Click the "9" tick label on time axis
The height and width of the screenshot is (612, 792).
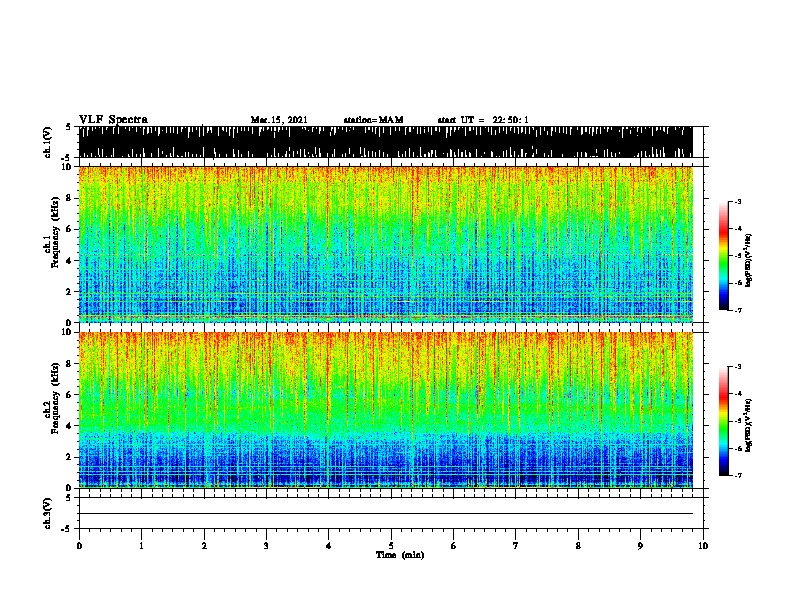(x=640, y=546)
